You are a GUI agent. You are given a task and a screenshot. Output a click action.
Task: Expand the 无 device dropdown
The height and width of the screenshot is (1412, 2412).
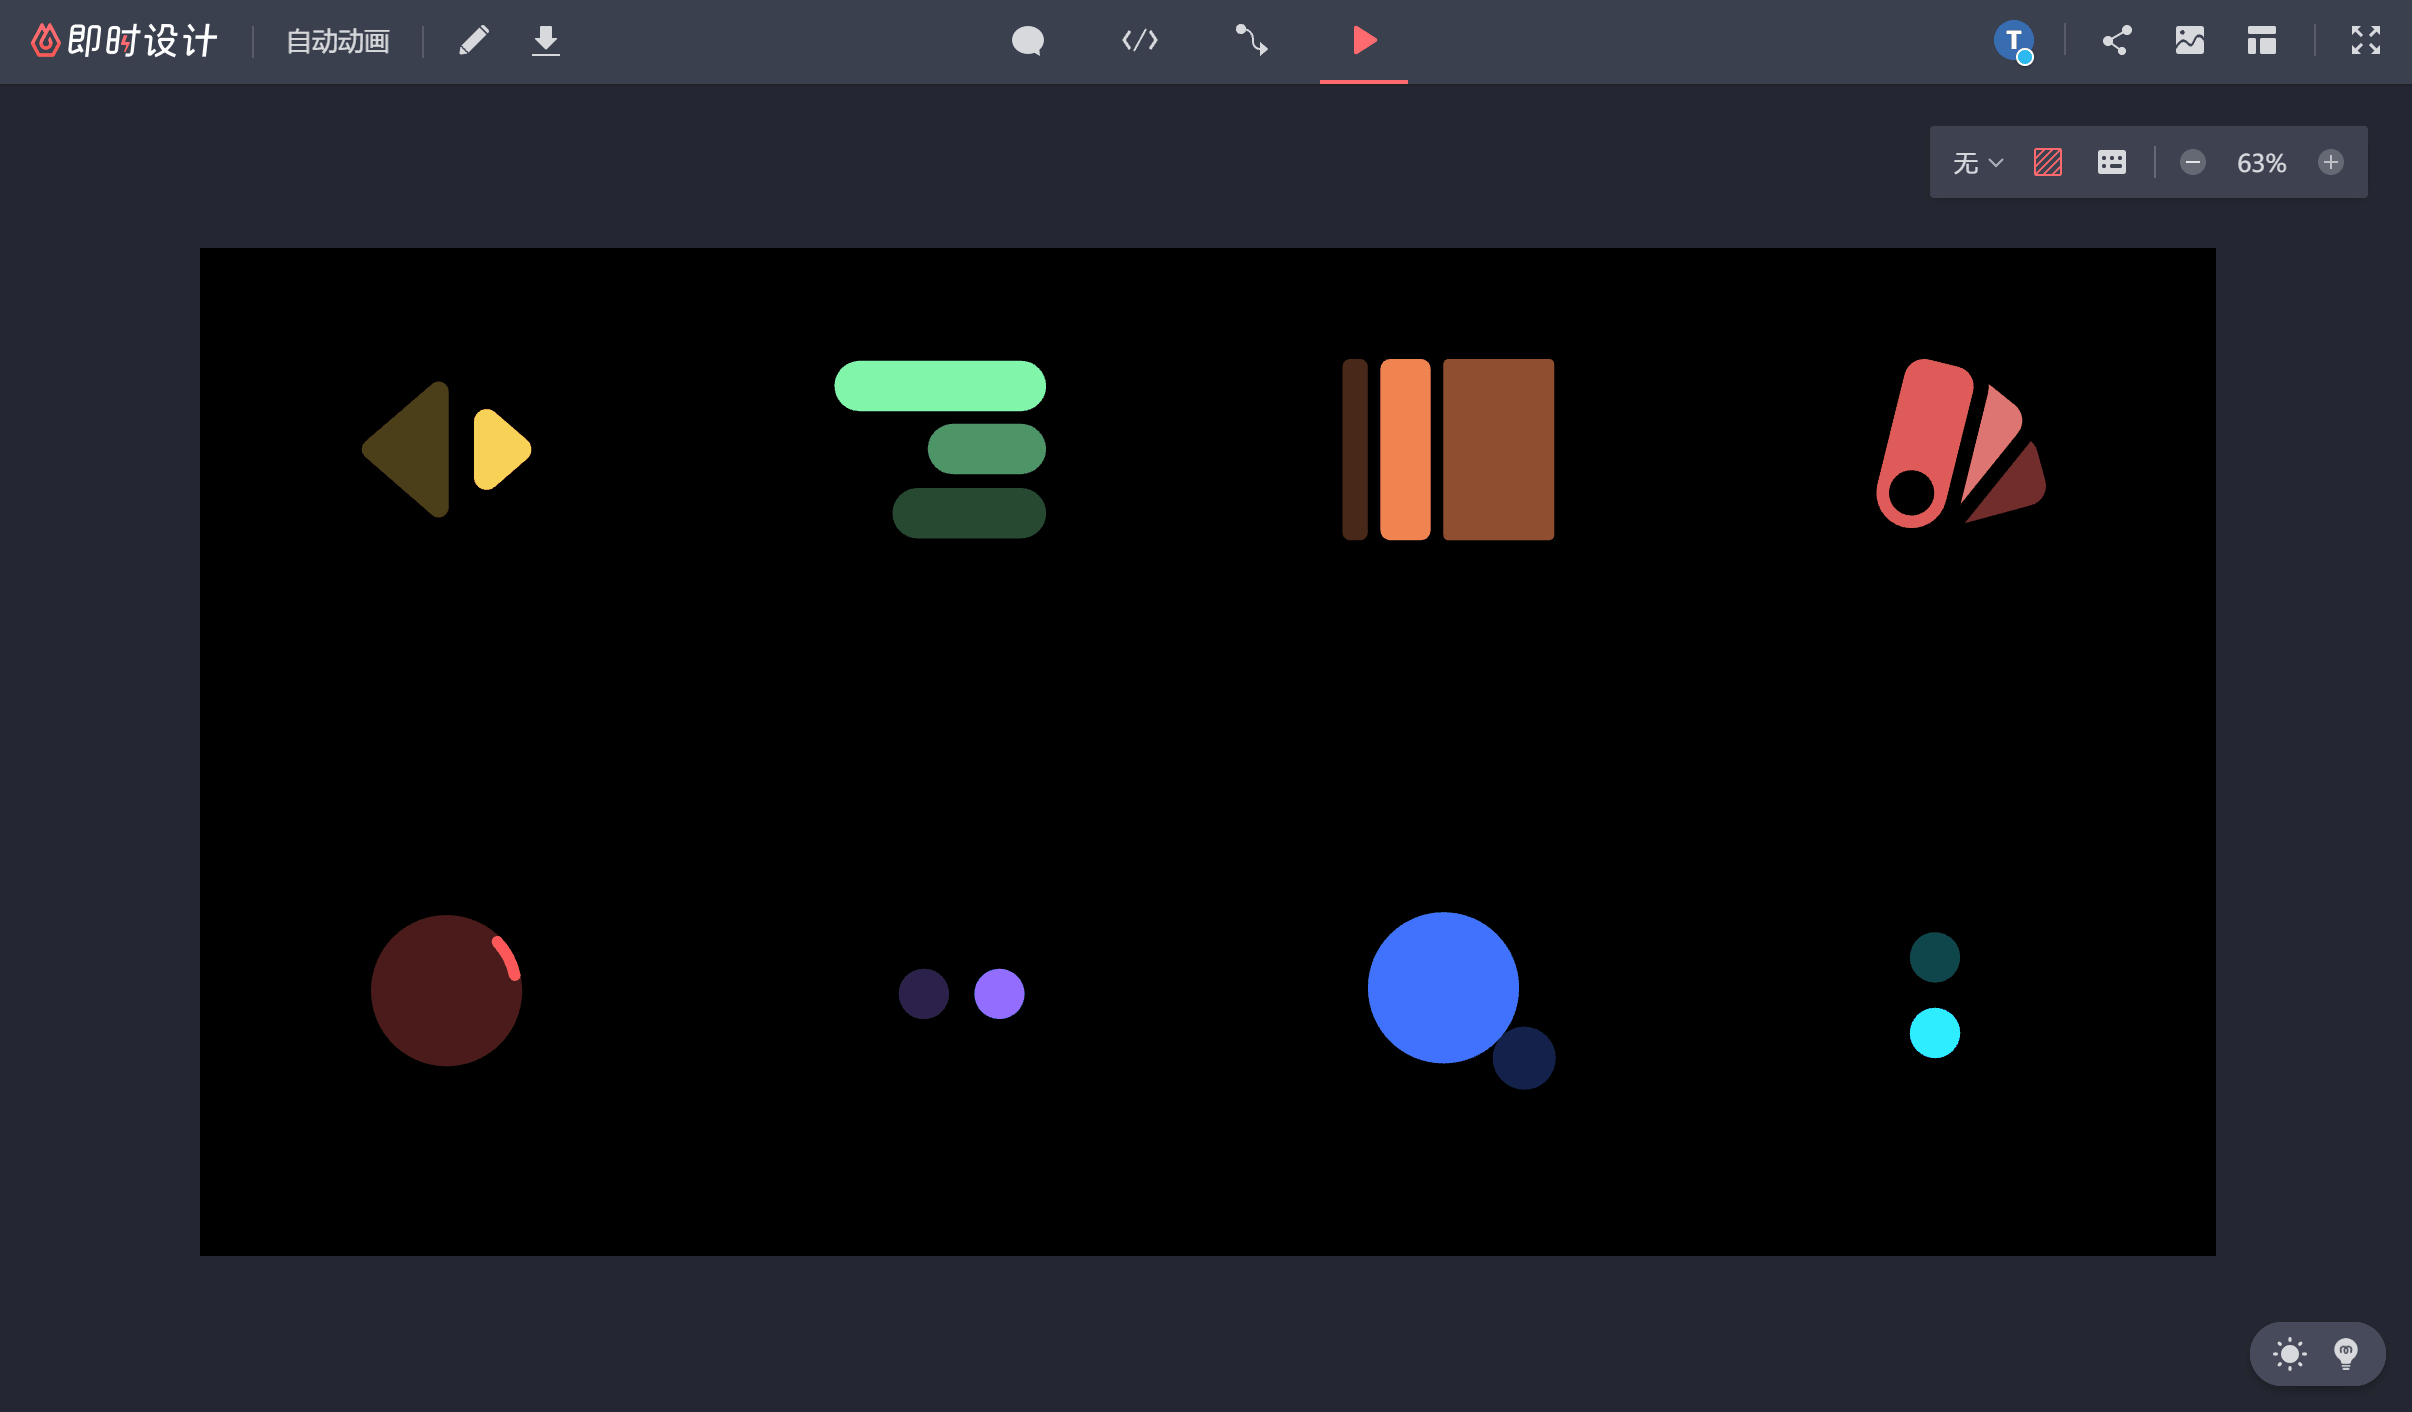pos(1977,163)
